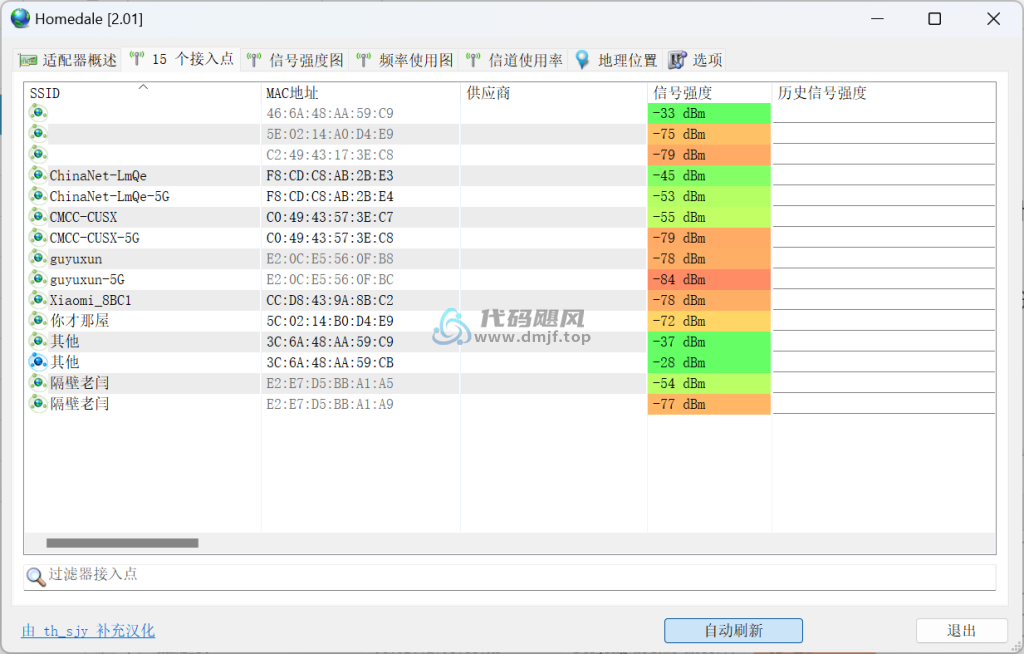Click the icon of 其他 row 3C:6A:48:AA:59:C9
Screen dimensions: 1024x654
click(39, 341)
